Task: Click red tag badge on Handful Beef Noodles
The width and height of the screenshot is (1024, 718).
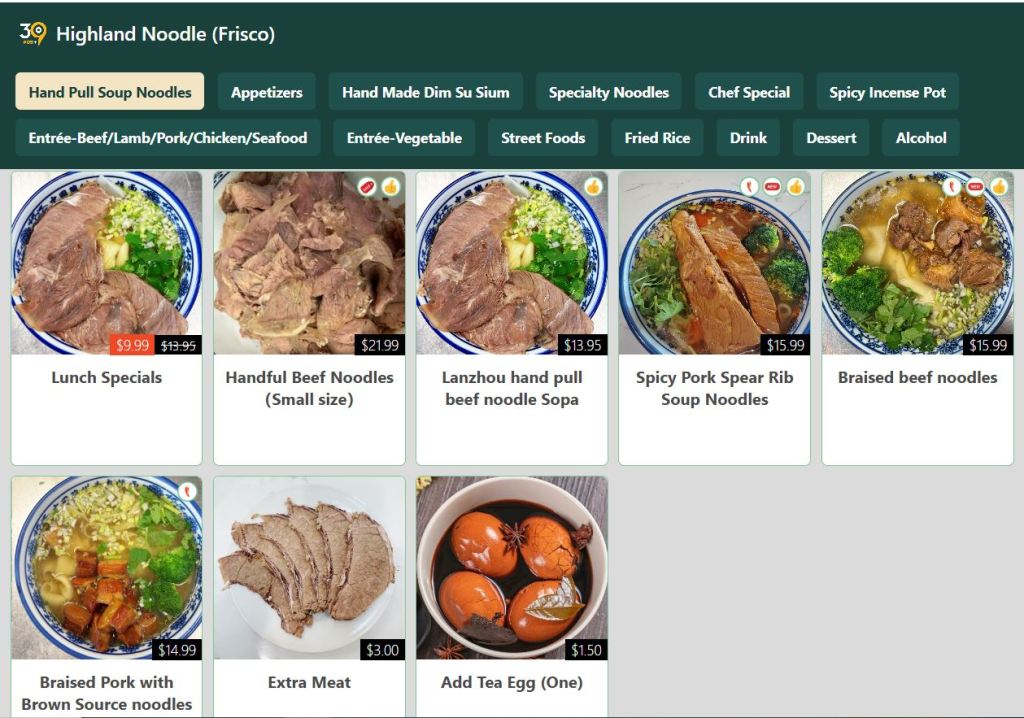Action: (367, 188)
